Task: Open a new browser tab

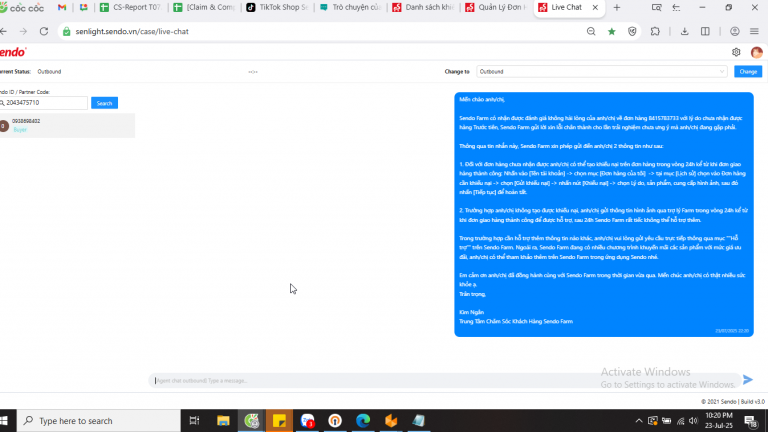Action: click(617, 7)
